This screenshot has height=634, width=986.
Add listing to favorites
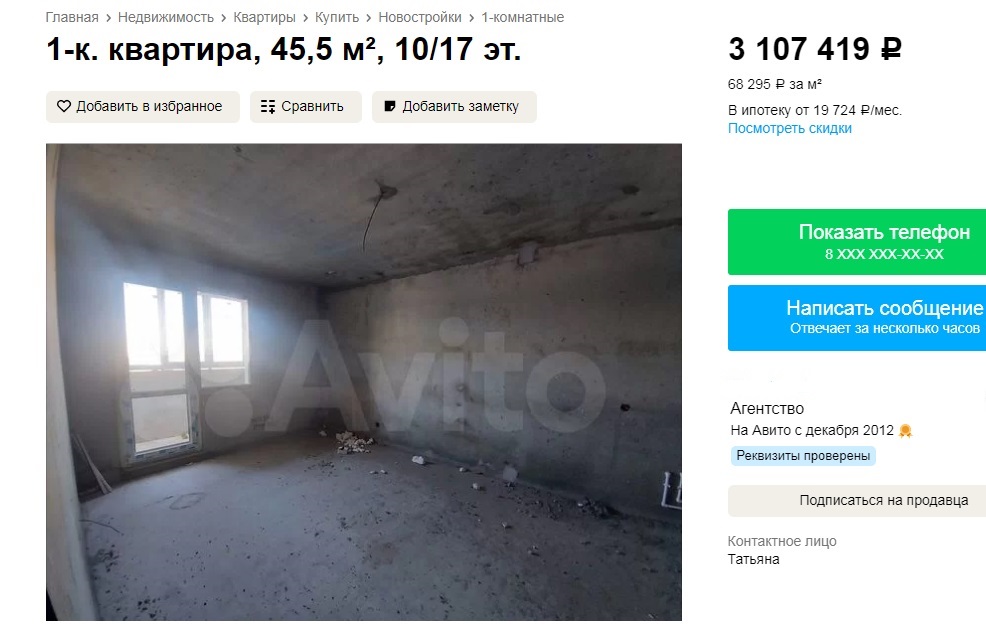(143, 107)
